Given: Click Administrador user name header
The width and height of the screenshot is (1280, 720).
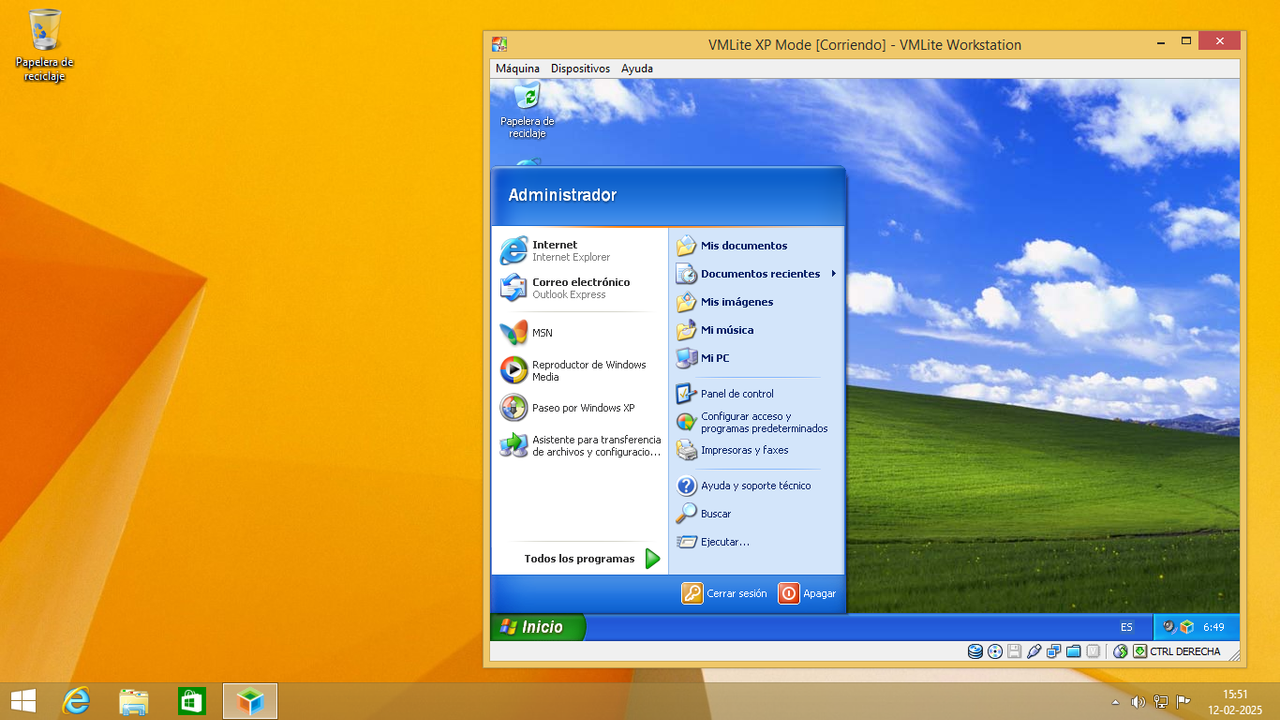Looking at the screenshot, I should 562,195.
